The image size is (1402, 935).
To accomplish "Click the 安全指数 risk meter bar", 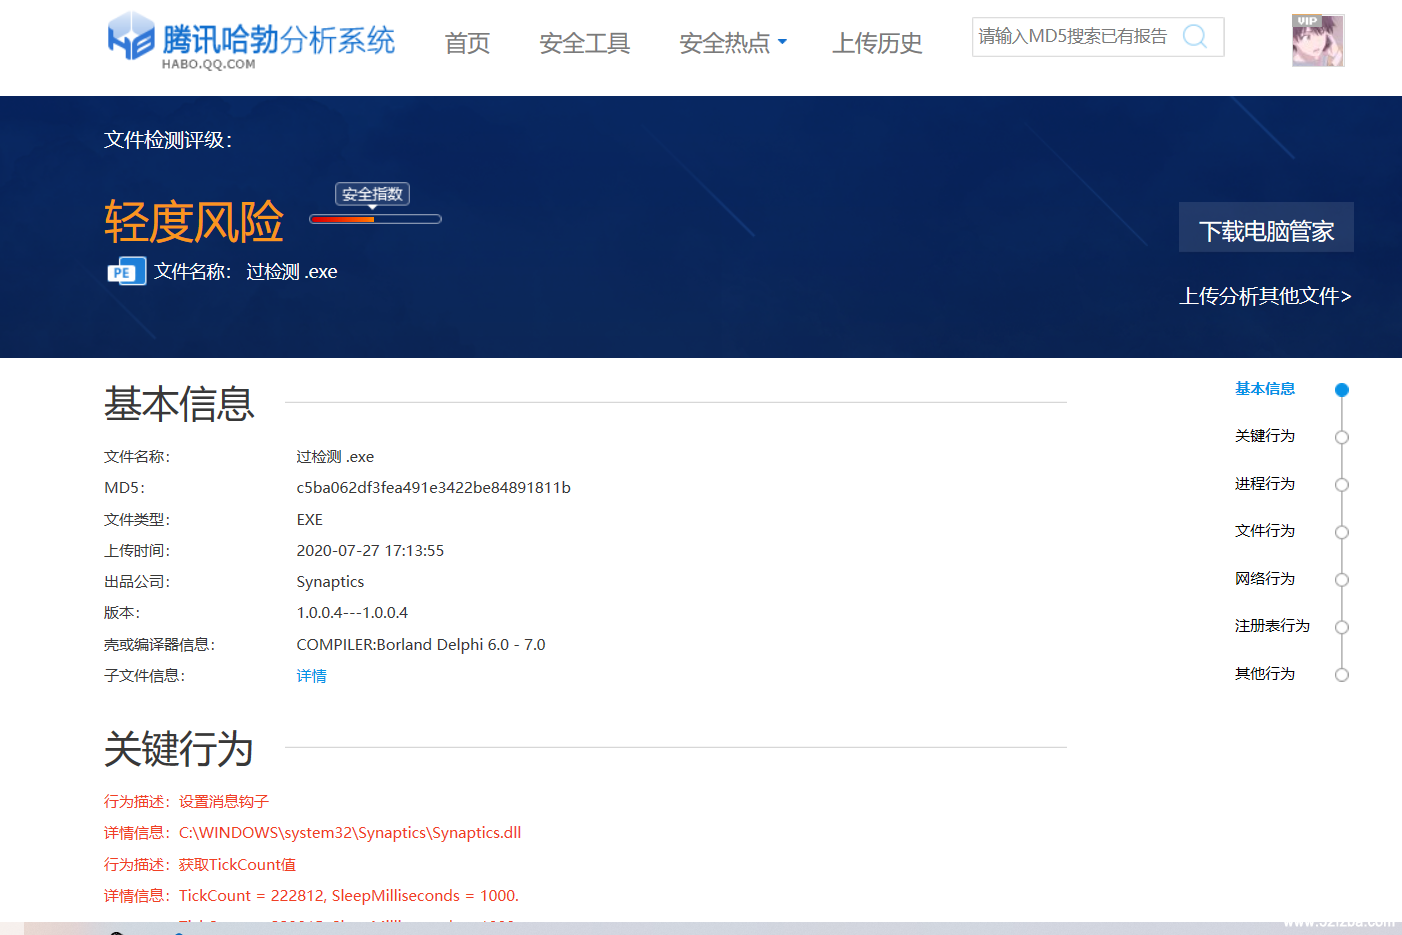I will (x=375, y=219).
